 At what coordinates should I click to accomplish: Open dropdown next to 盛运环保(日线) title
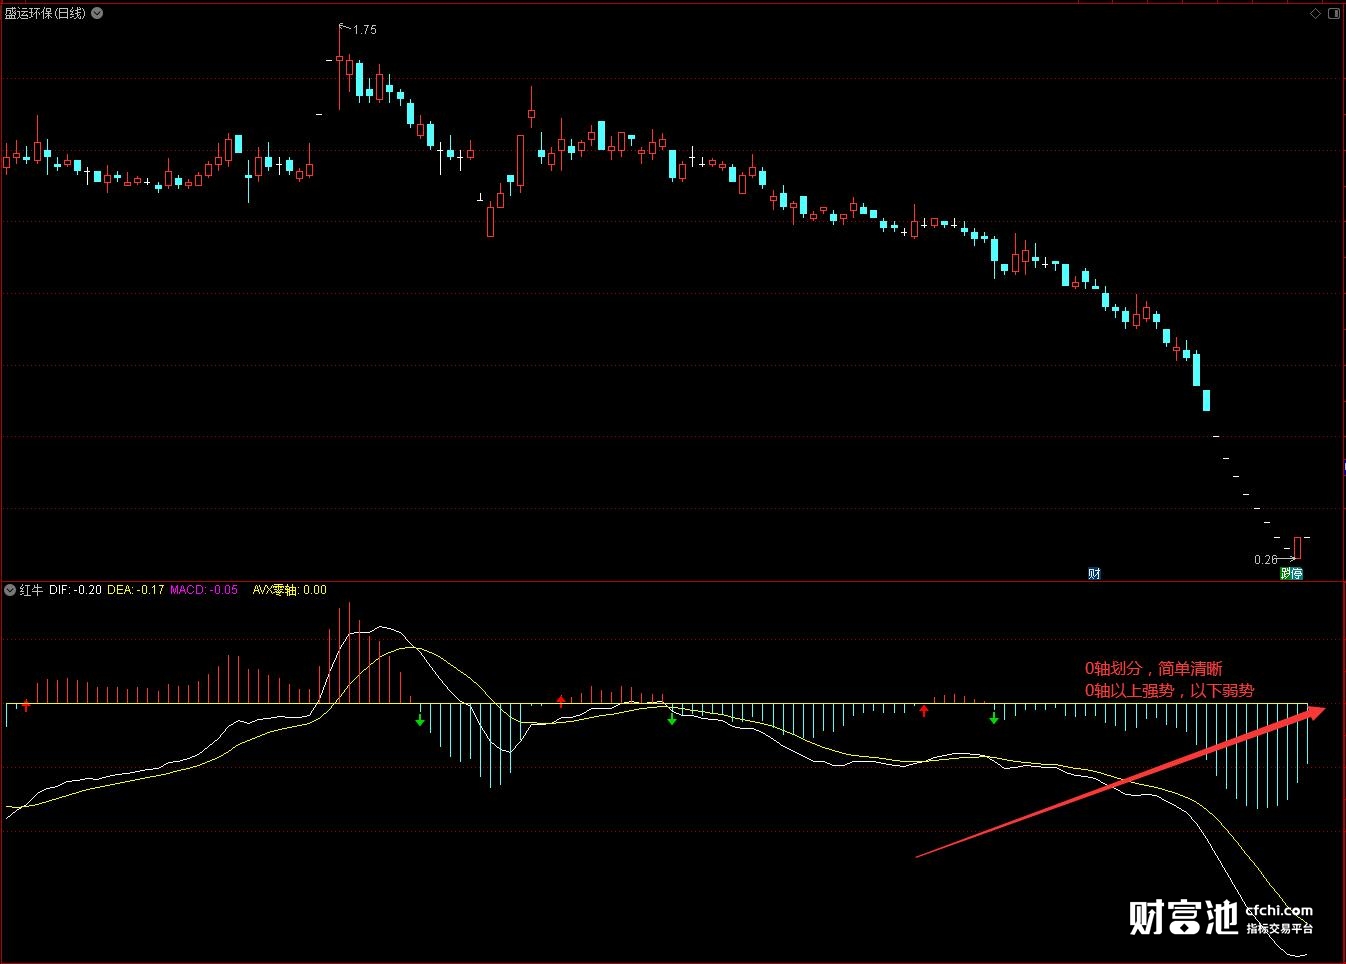(97, 13)
